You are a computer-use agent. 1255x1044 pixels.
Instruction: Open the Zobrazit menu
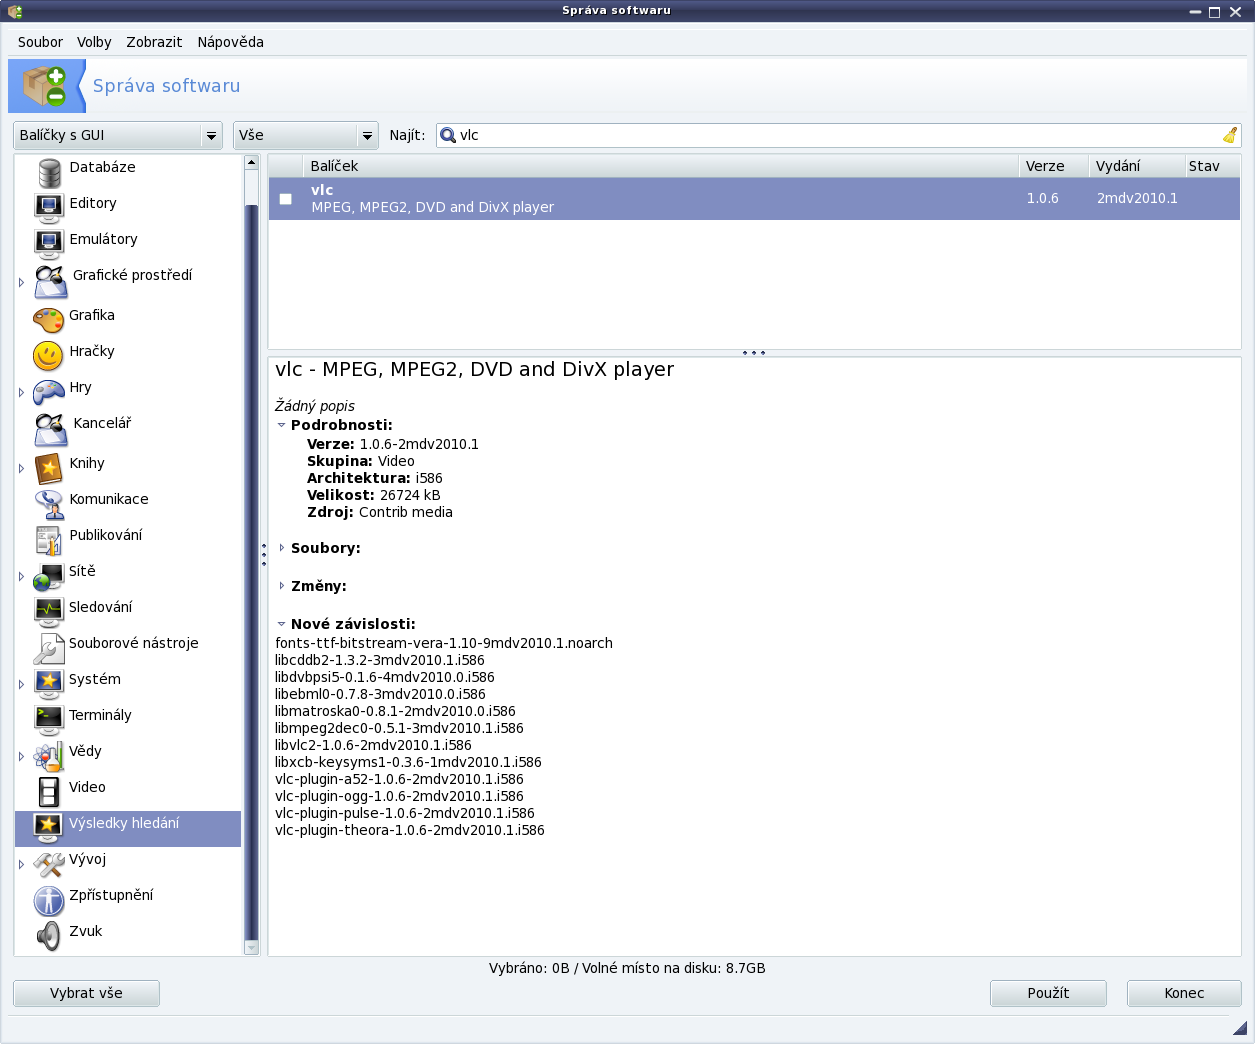pos(154,42)
